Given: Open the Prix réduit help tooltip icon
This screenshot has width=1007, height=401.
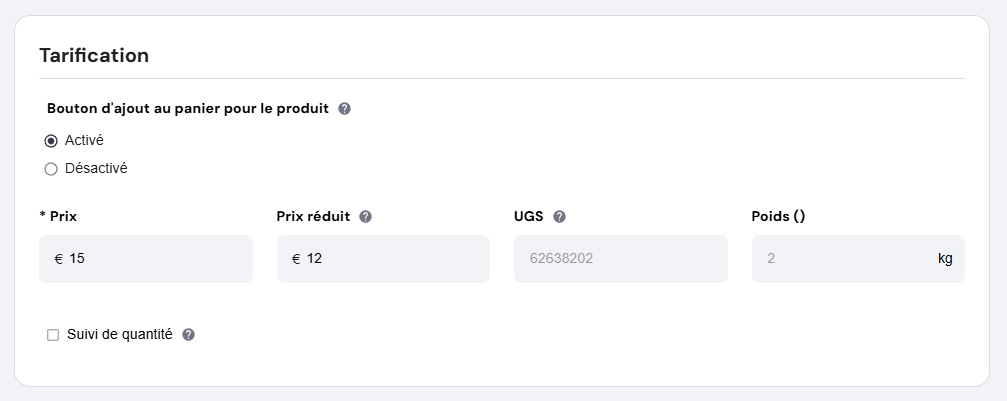Looking at the screenshot, I should (x=366, y=216).
